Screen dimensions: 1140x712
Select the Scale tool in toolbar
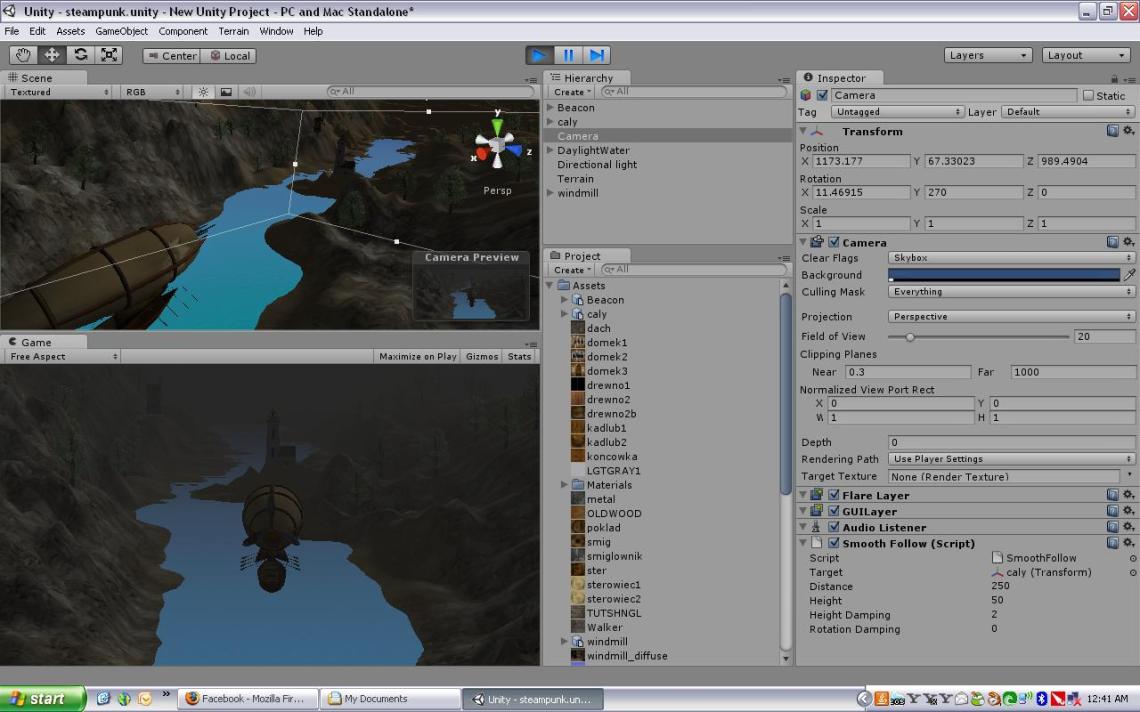[x=109, y=56]
